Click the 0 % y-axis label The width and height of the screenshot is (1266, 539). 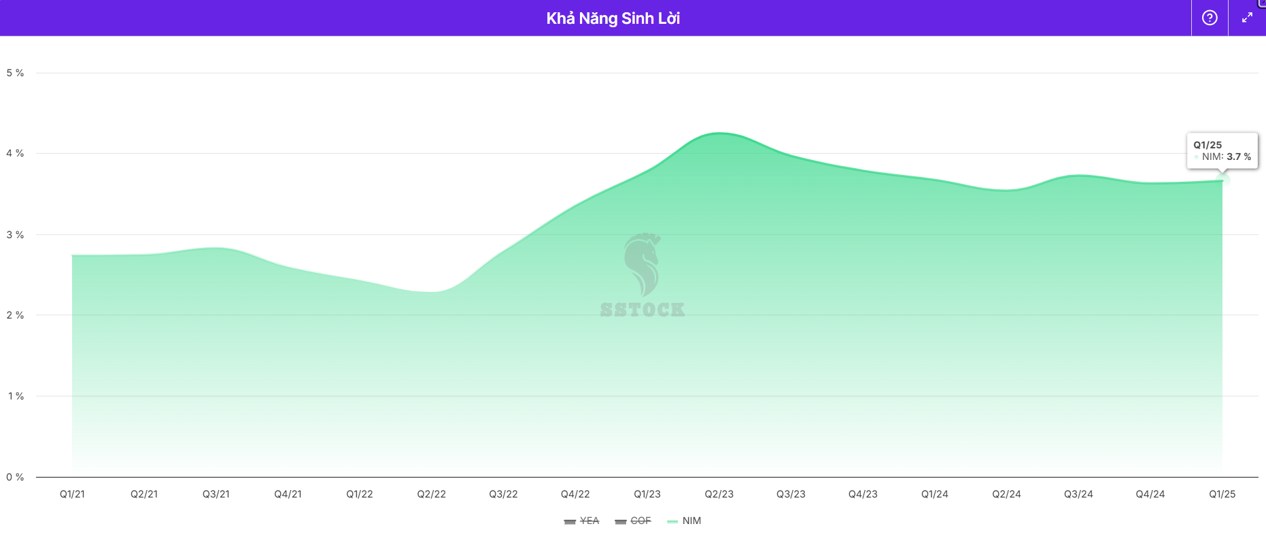[x=15, y=477]
